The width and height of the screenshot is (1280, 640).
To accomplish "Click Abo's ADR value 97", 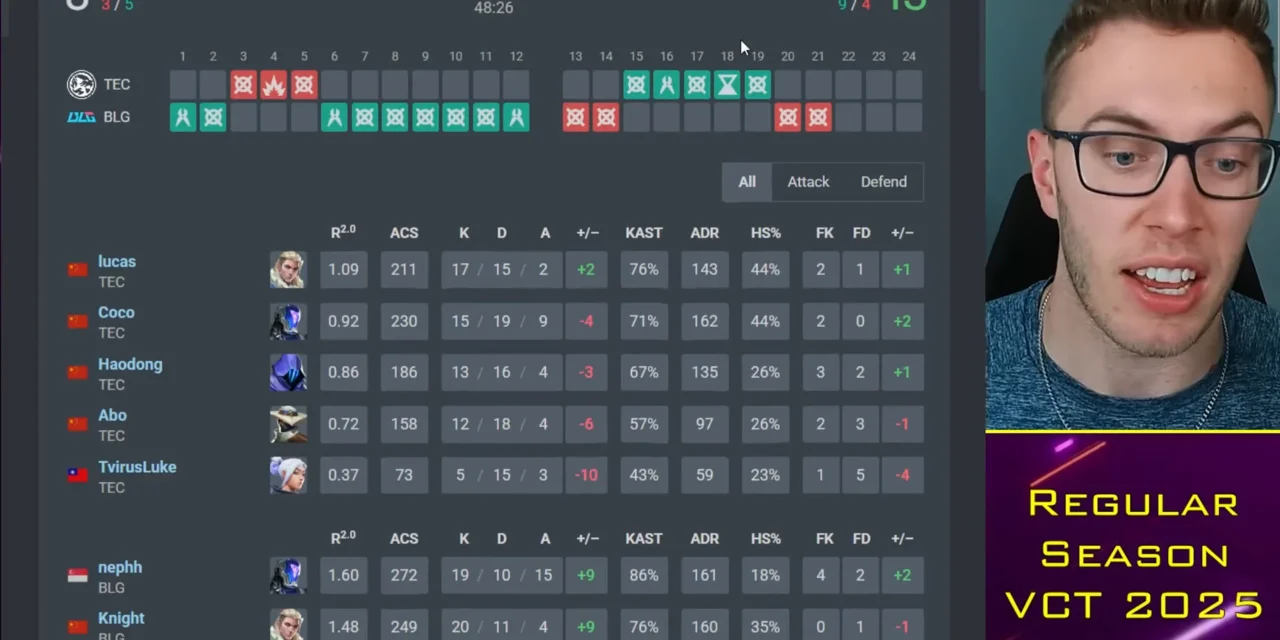I will [704, 424].
